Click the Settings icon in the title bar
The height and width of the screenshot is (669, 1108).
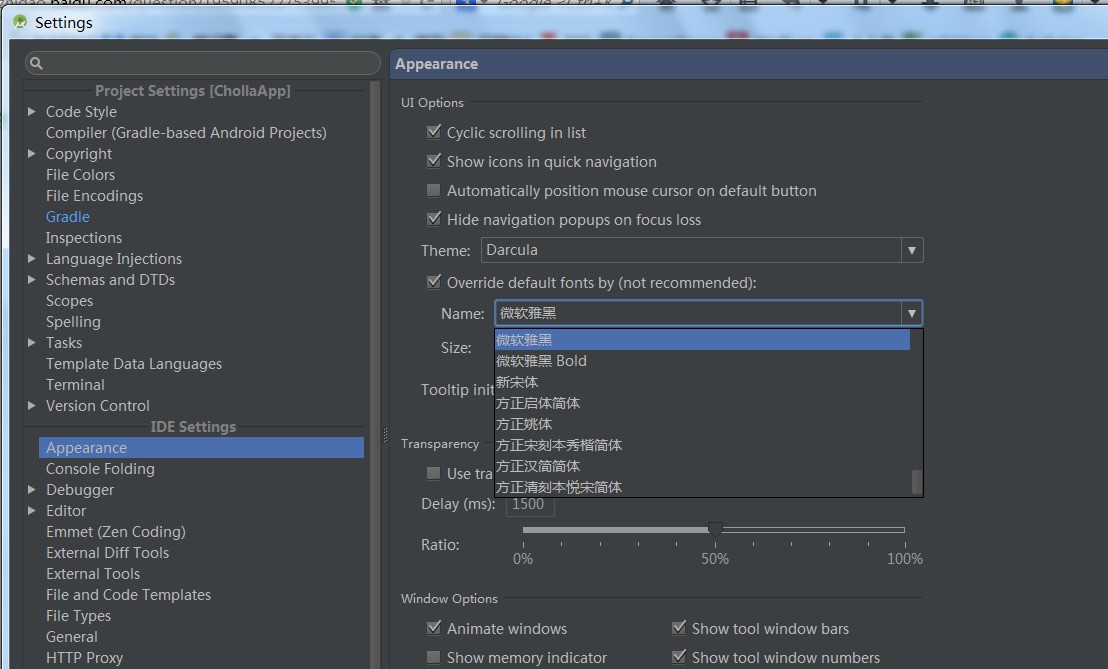18,21
